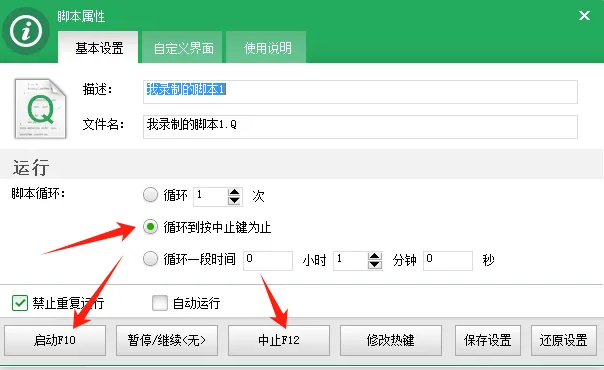The height and width of the screenshot is (370, 604).
Task: Click the 保存设置 button
Action: click(488, 340)
